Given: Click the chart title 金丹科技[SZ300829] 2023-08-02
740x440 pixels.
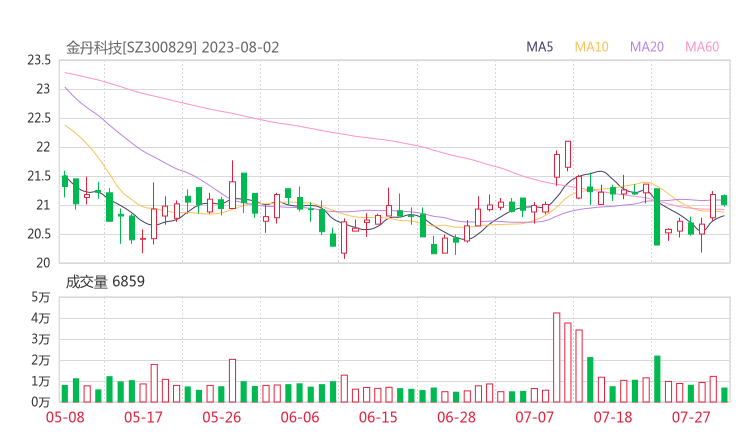Looking at the screenshot, I should point(172,48).
